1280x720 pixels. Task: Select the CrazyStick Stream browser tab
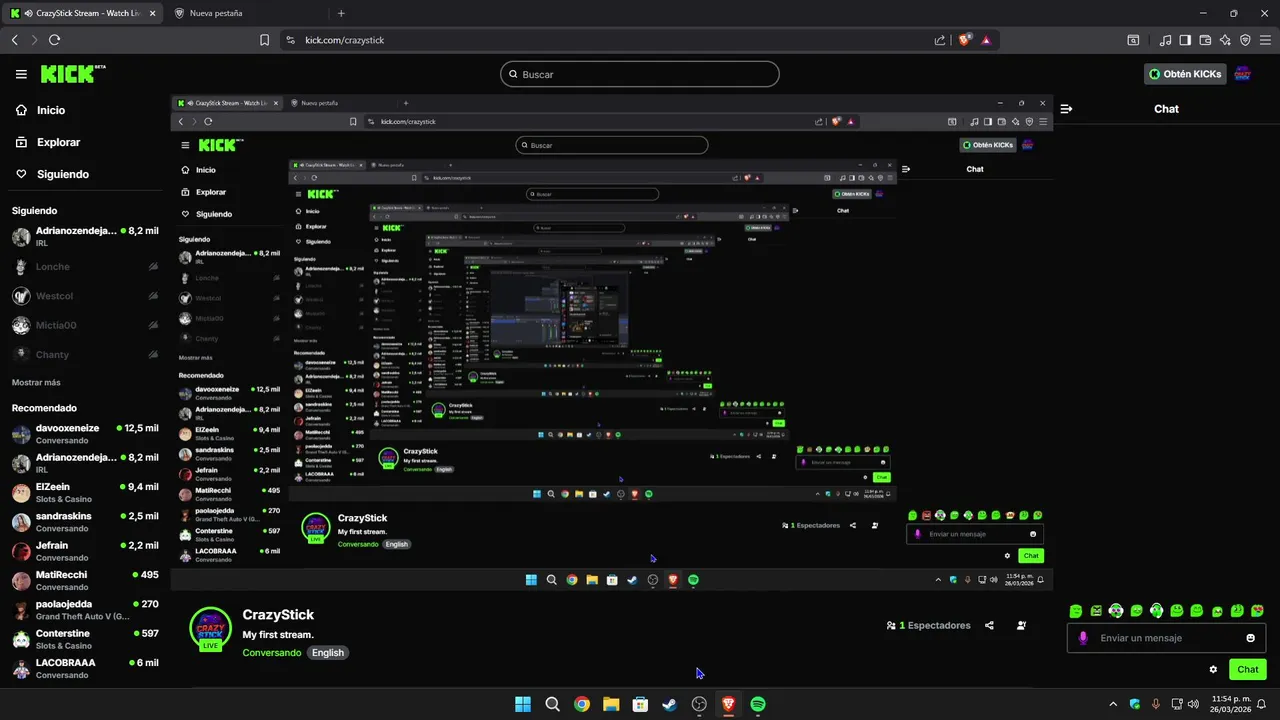tap(84, 13)
